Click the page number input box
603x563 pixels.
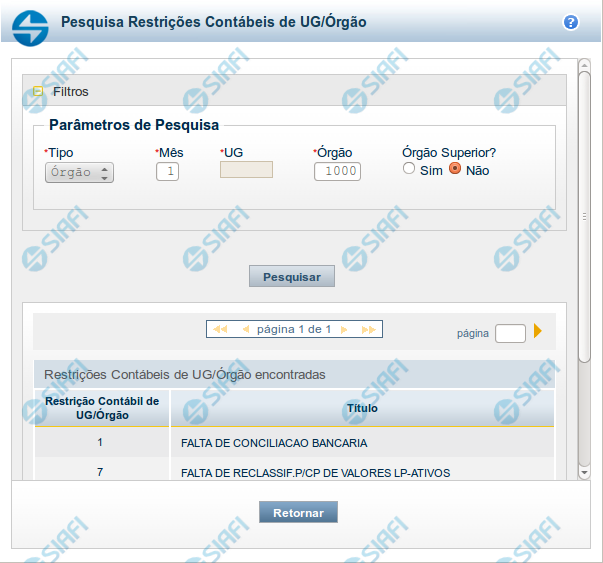pos(509,332)
